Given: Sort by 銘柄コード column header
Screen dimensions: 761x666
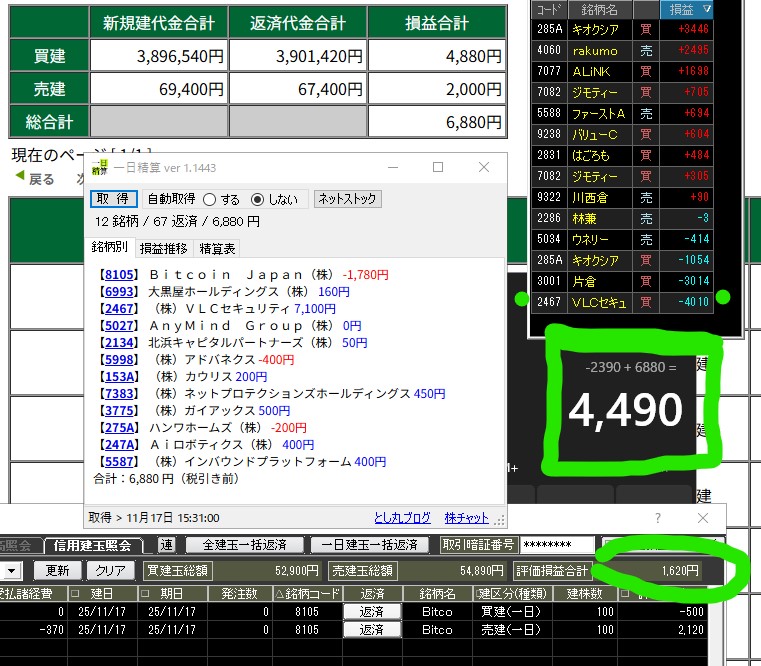Looking at the screenshot, I should click(x=306, y=593).
